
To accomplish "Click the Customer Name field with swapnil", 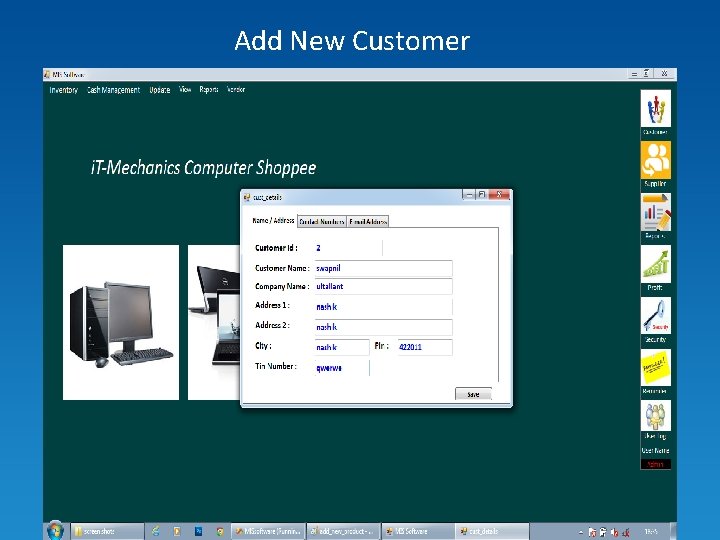I will pyautogui.click(x=383, y=268).
